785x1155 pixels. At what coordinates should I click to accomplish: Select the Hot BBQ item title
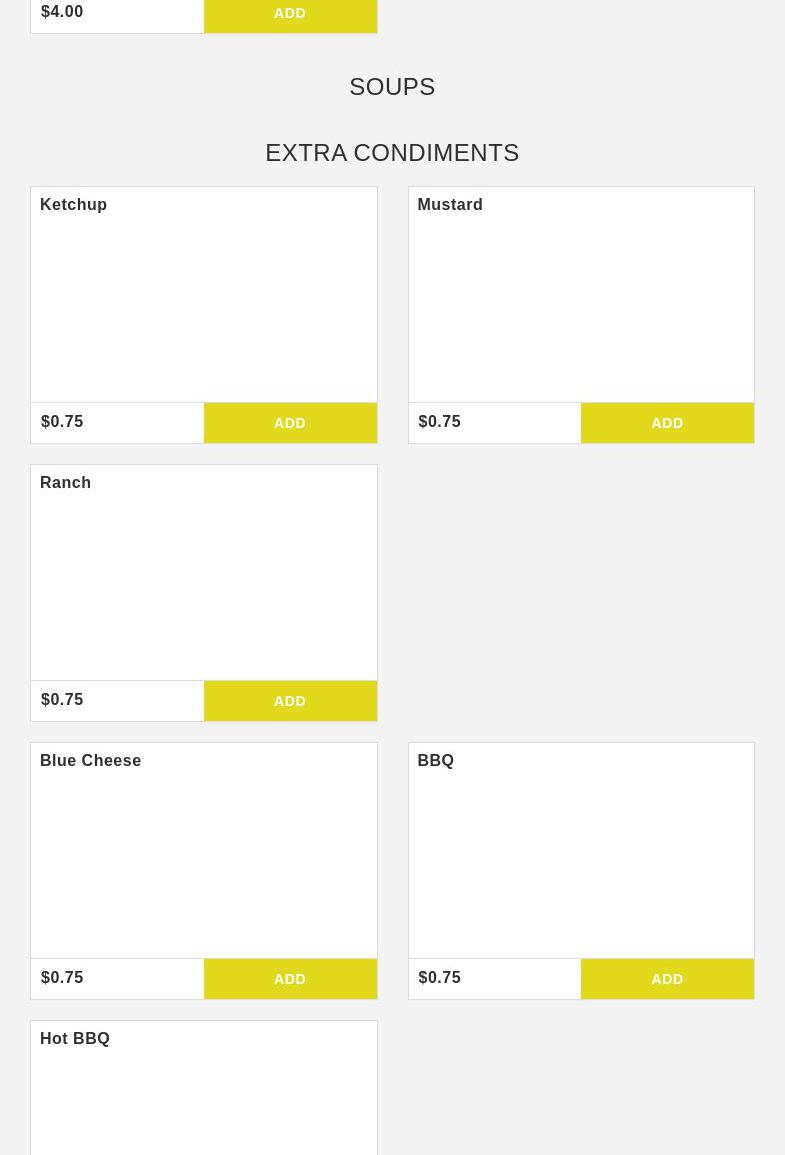coord(74,1039)
